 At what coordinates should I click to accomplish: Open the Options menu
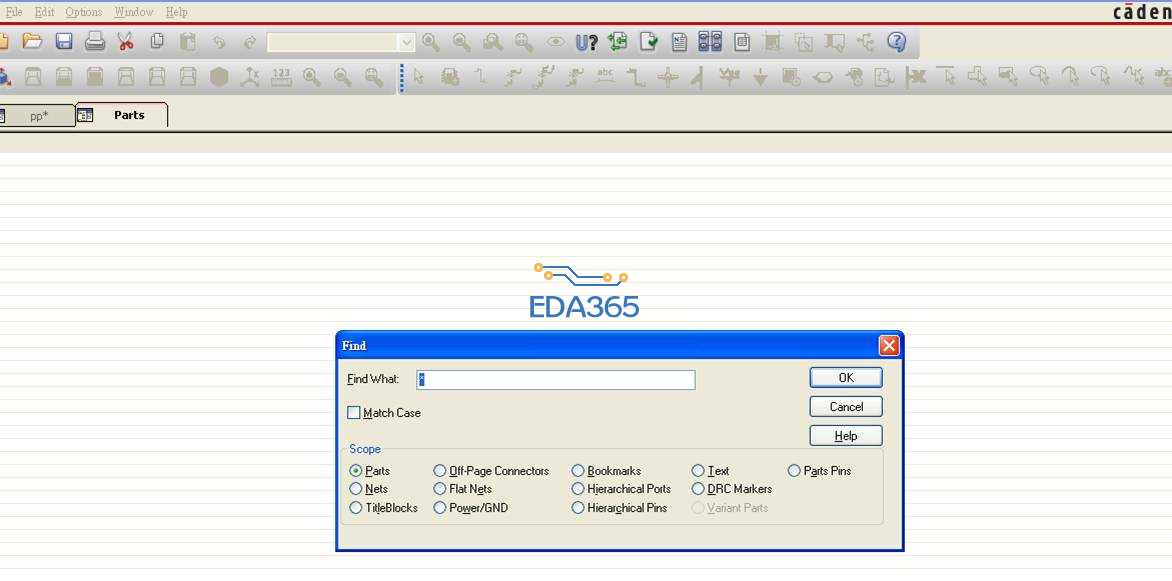click(84, 12)
